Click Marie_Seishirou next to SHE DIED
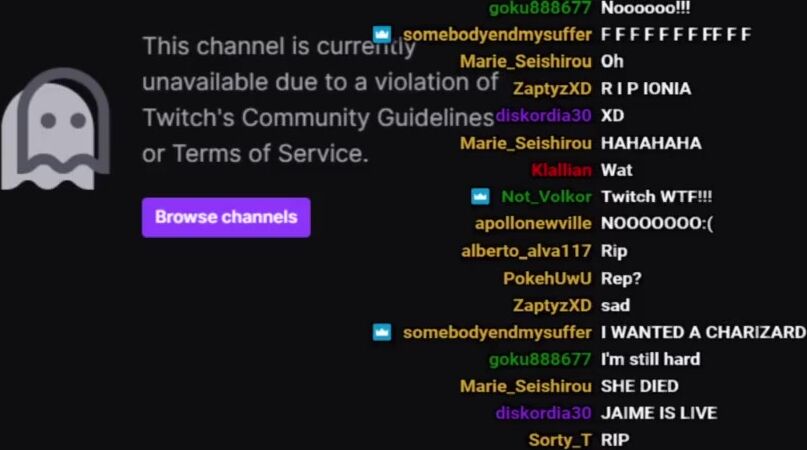The width and height of the screenshot is (807, 450). tap(525, 386)
